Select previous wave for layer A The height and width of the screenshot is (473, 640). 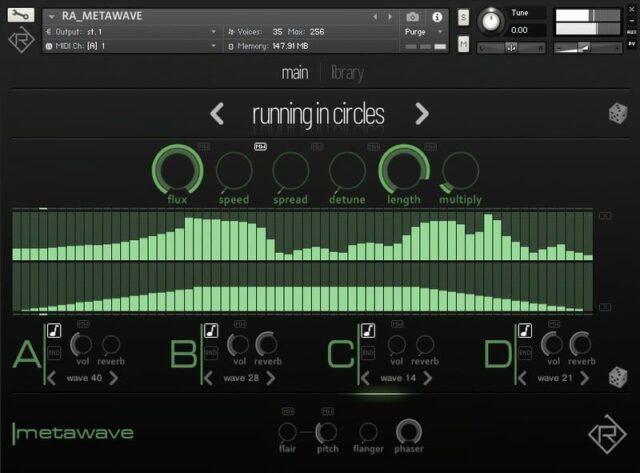51,378
